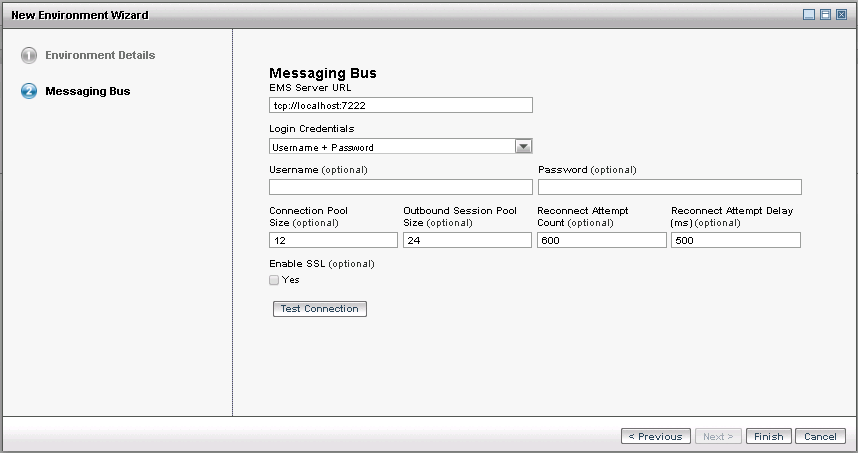Click the Password input field
The image size is (858, 453).
click(670, 187)
